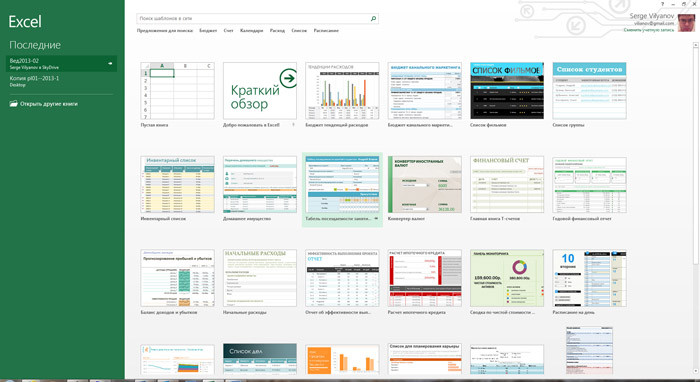Open the Инвентарный список template

point(177,184)
